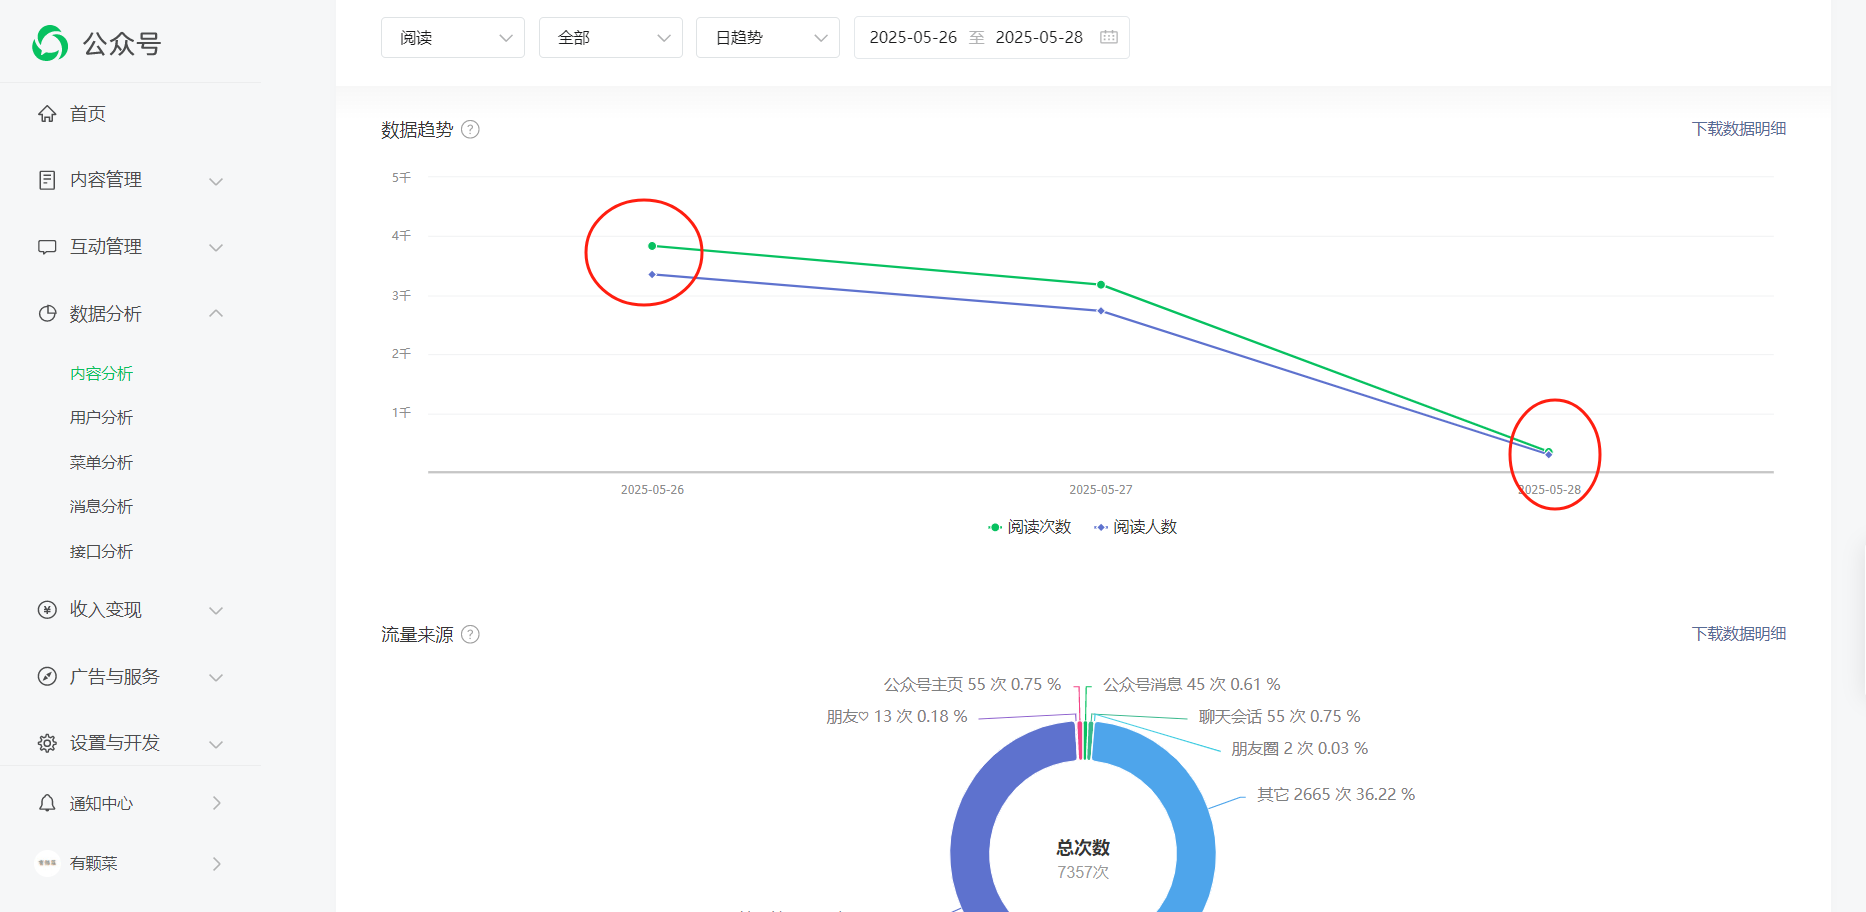The width and height of the screenshot is (1866, 912).
Task: Select 用户分析 submenu item
Action: 101,417
